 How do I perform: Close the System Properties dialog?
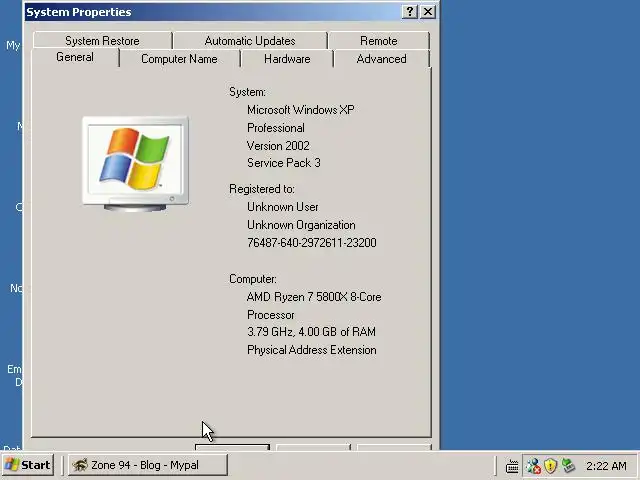point(427,12)
